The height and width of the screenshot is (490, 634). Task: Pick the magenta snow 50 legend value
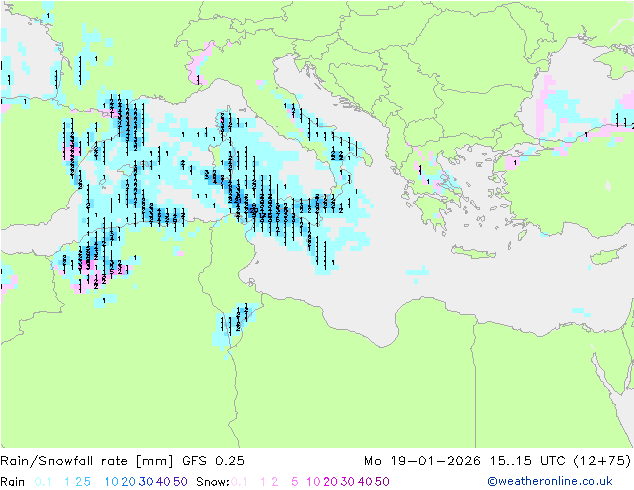[382, 482]
